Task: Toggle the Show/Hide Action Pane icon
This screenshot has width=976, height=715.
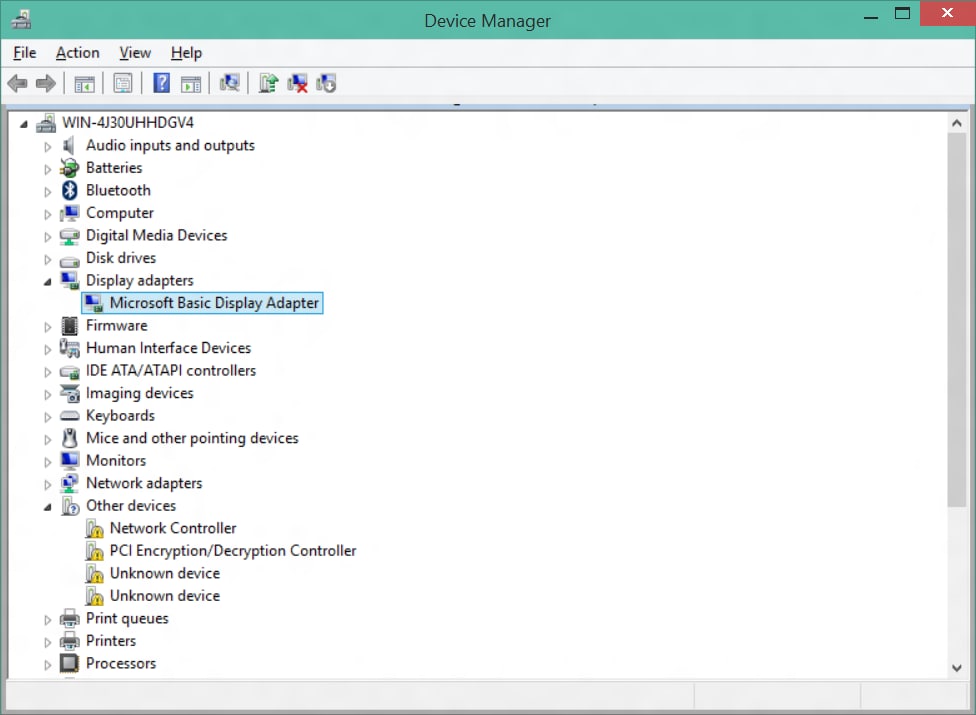Action: point(191,83)
